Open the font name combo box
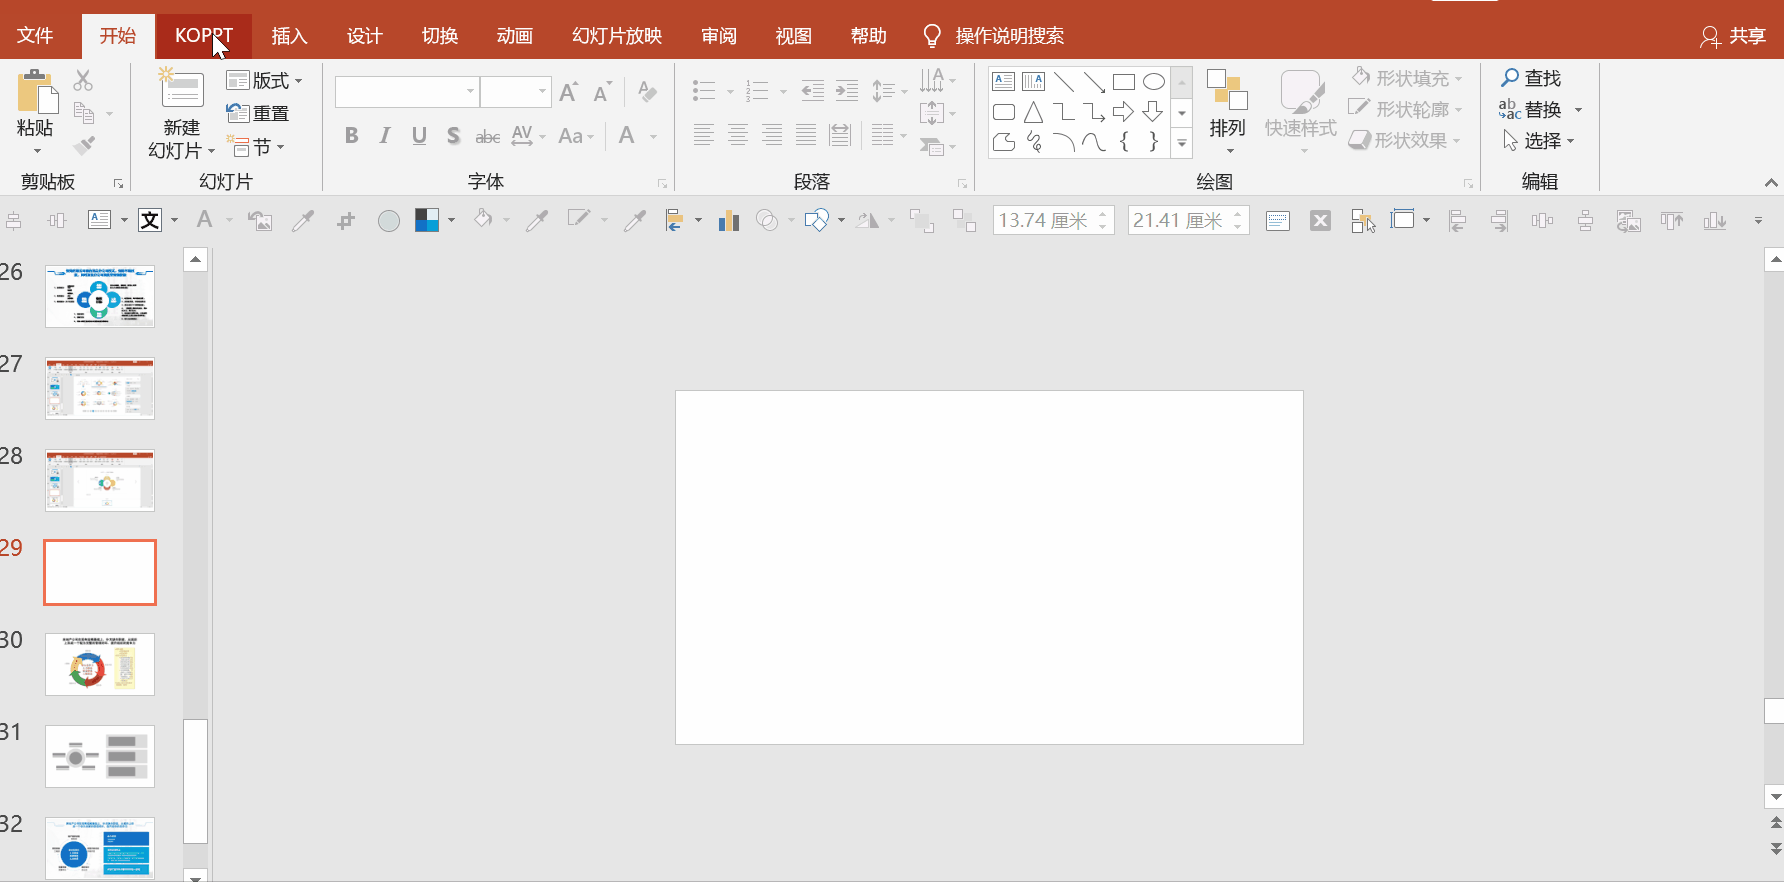This screenshot has width=1784, height=882. [x=407, y=92]
